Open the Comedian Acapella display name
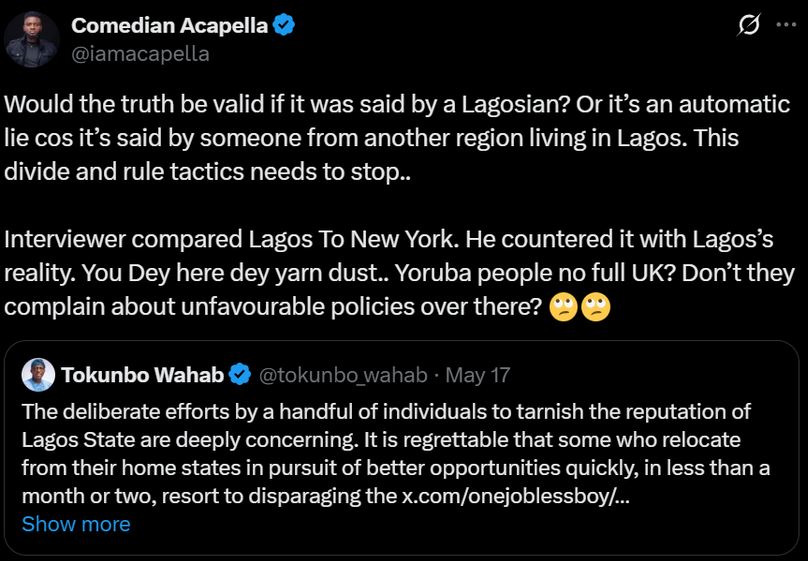 (169, 27)
